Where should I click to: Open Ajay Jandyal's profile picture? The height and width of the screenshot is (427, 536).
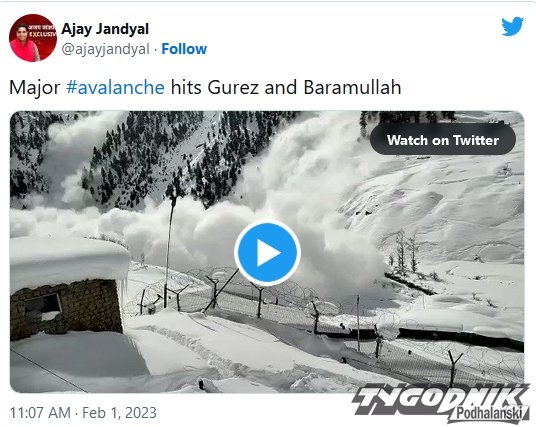point(33,38)
